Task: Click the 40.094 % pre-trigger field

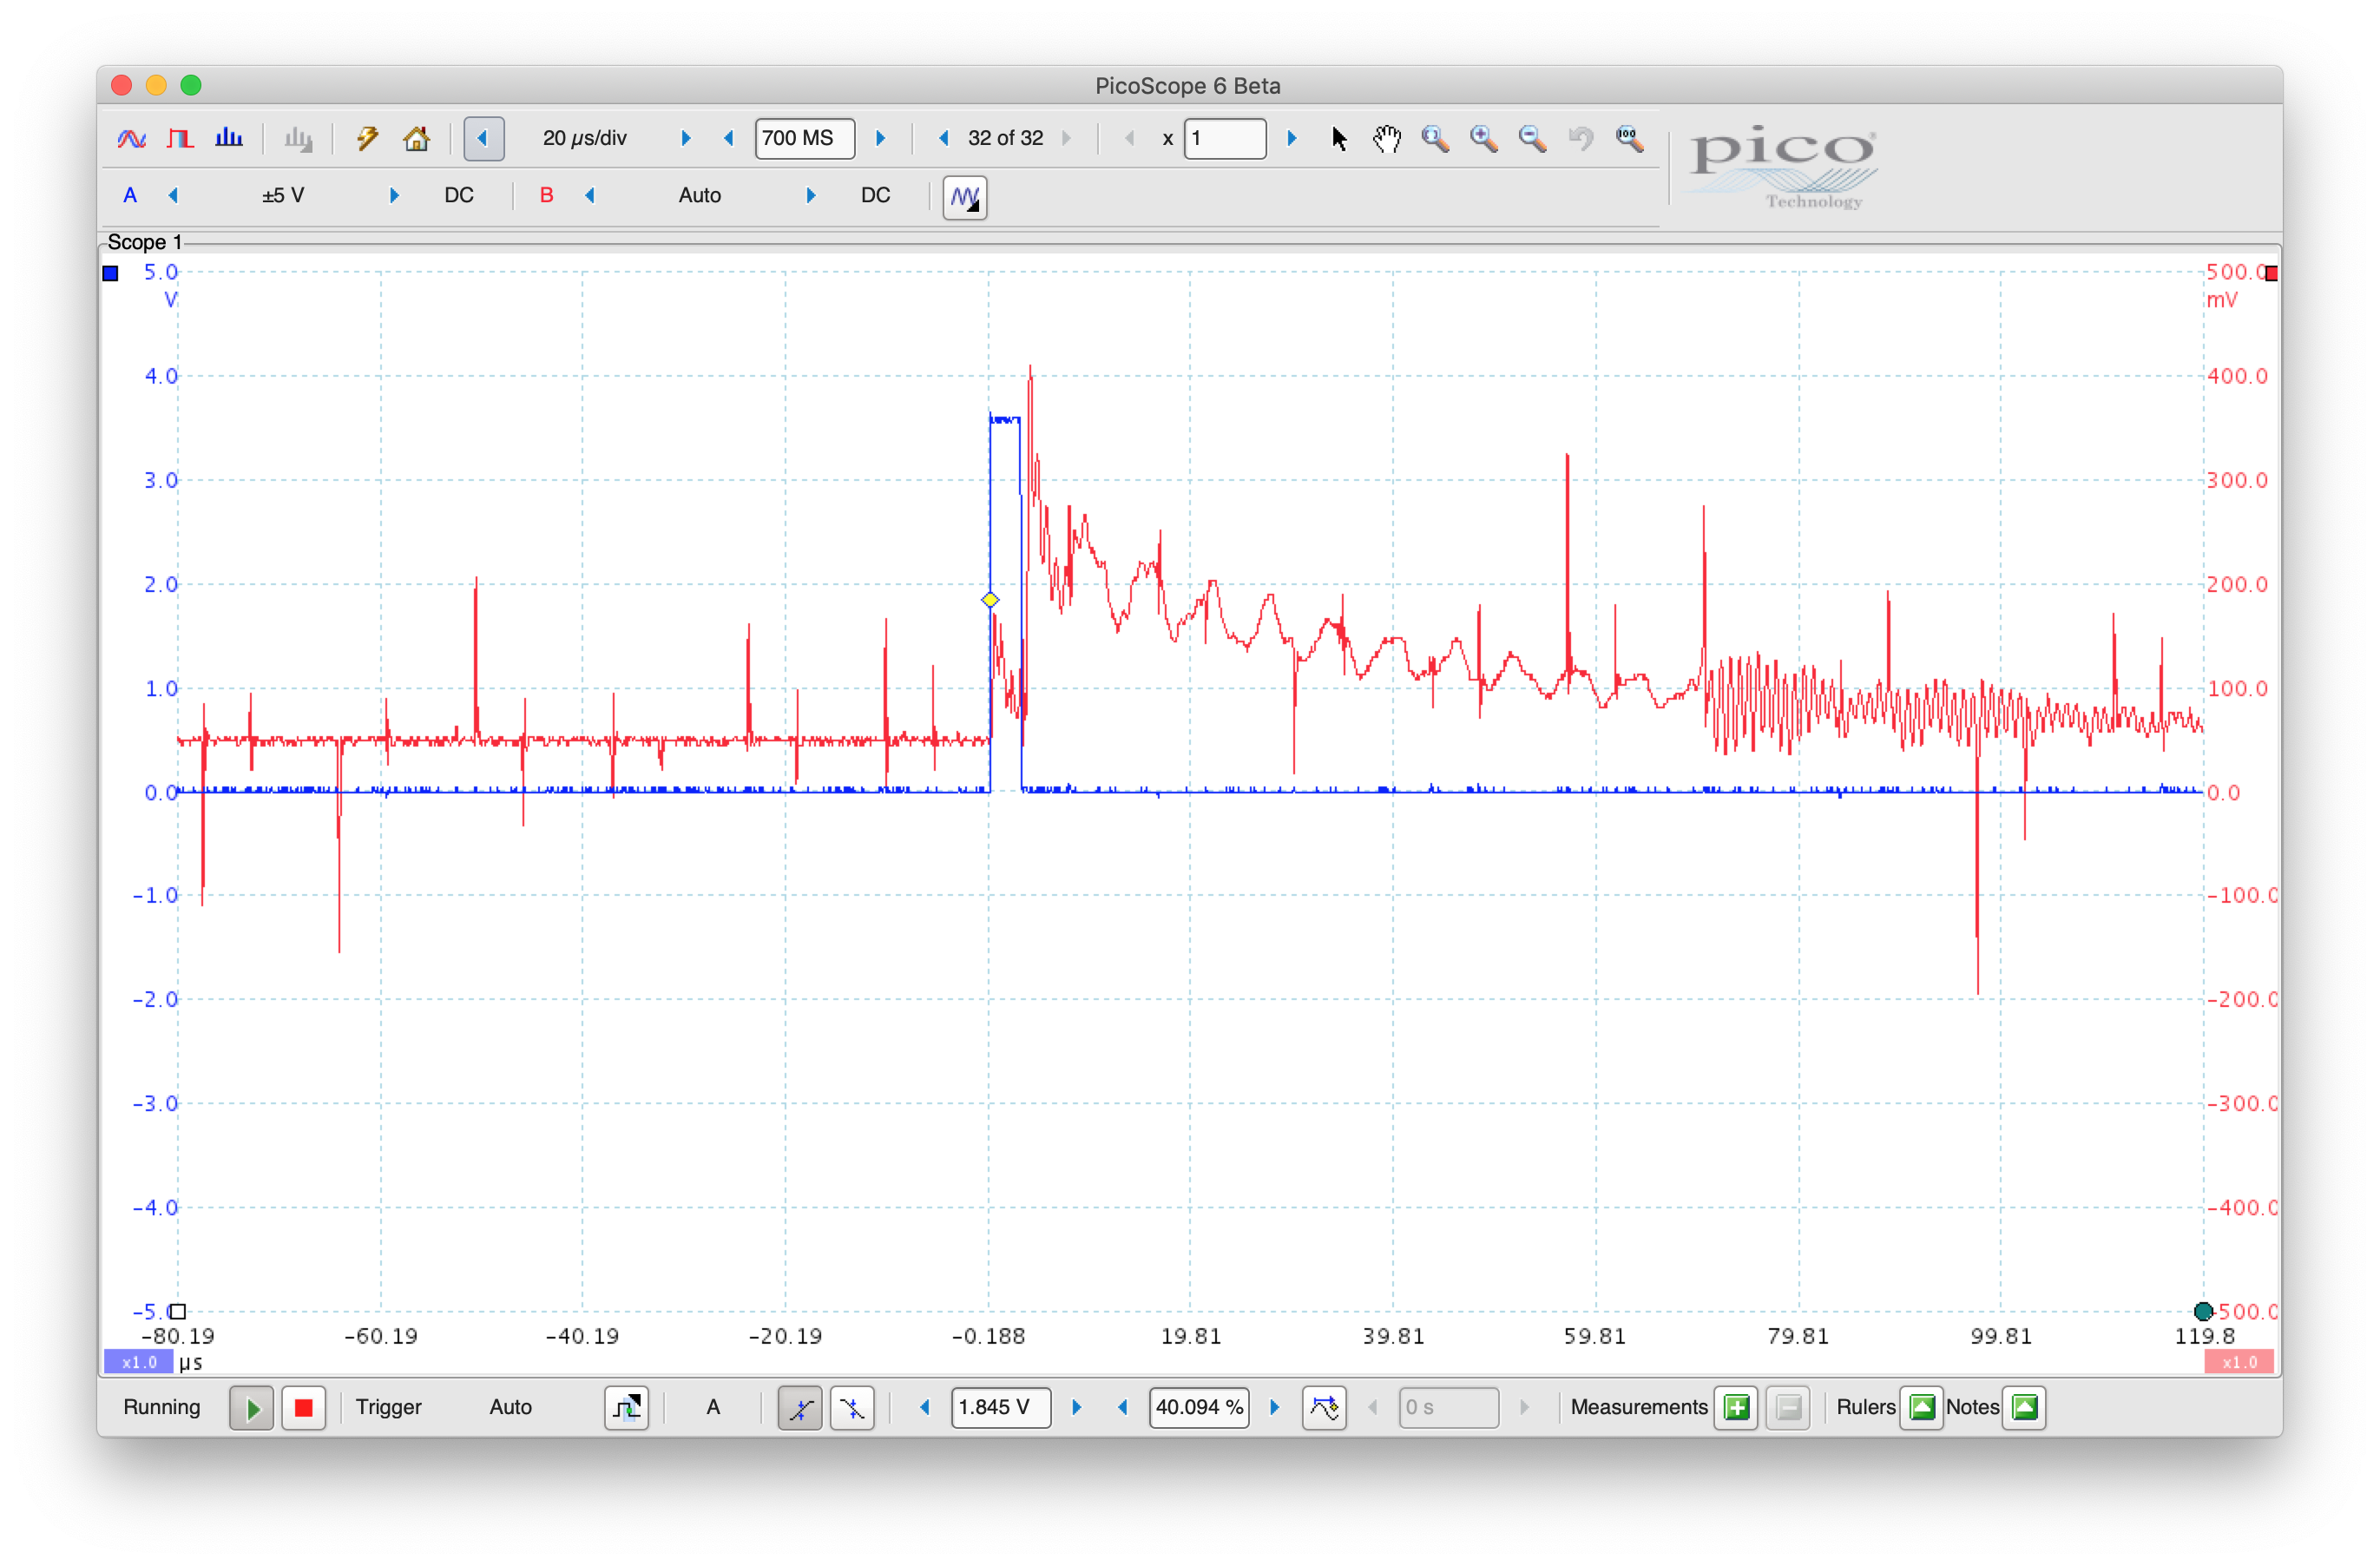Action: (1199, 1408)
